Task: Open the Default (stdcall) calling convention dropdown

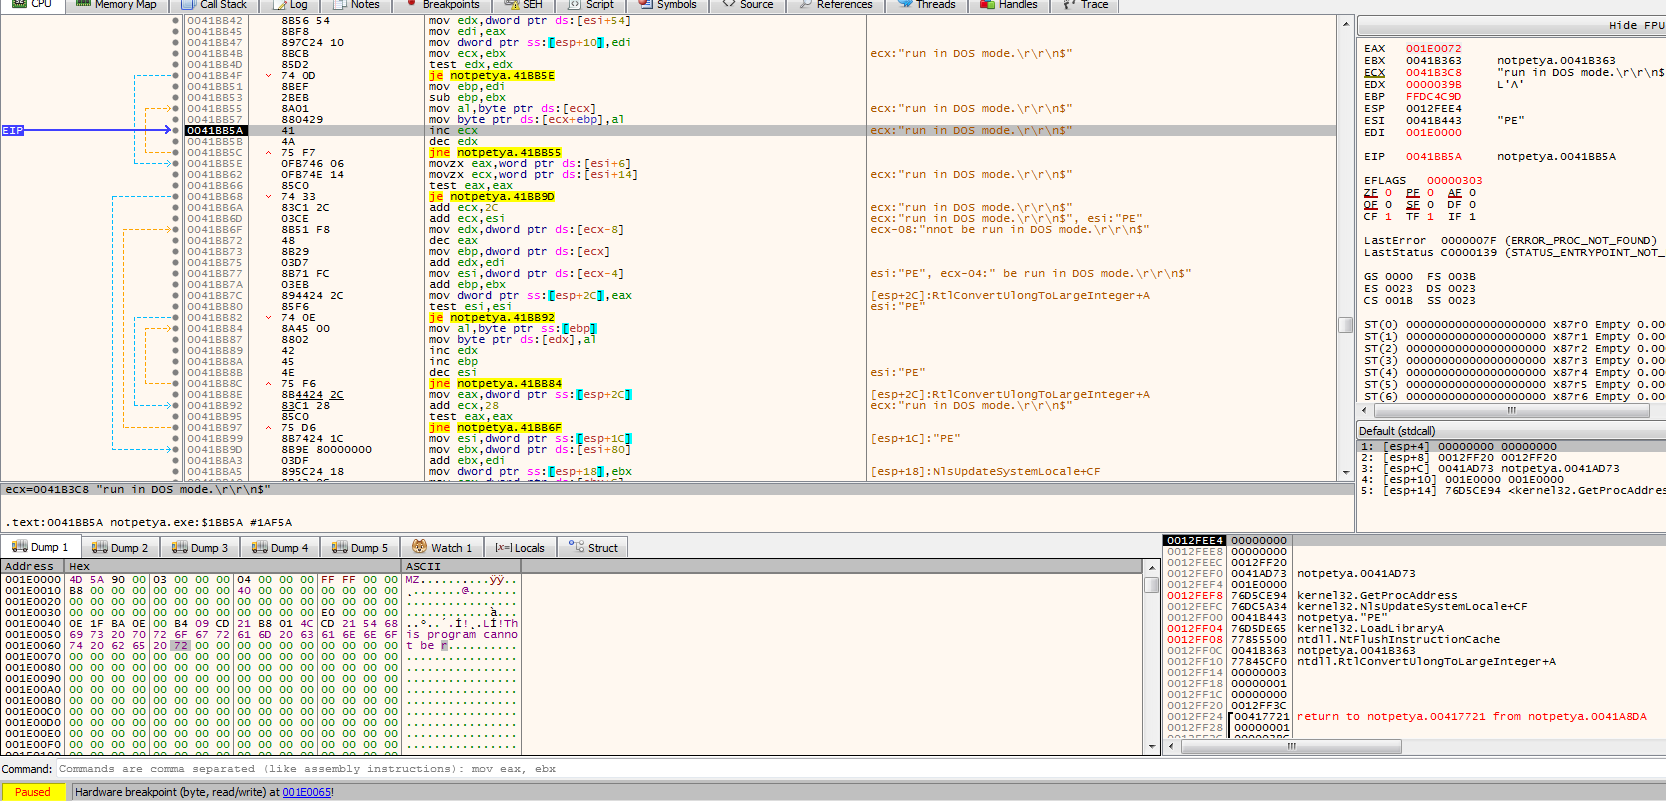Action: pyautogui.click(x=1510, y=431)
